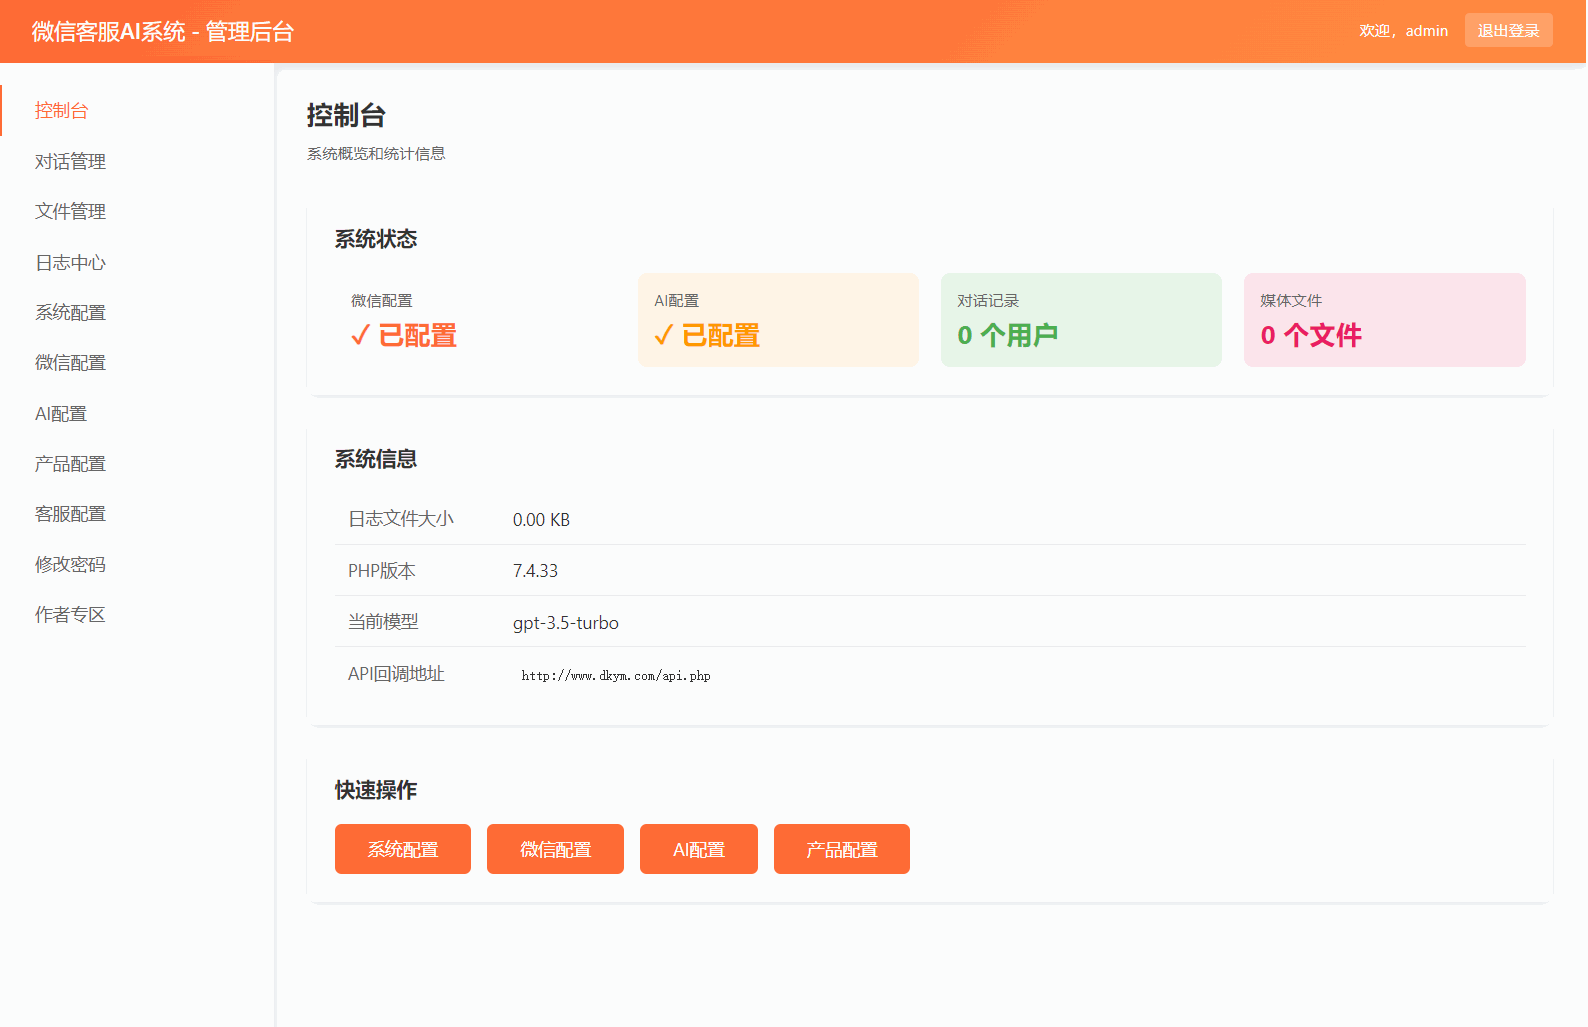Click the 微信配置 status card checkmark
Viewport: 1588px width, 1027px height.
pos(361,335)
